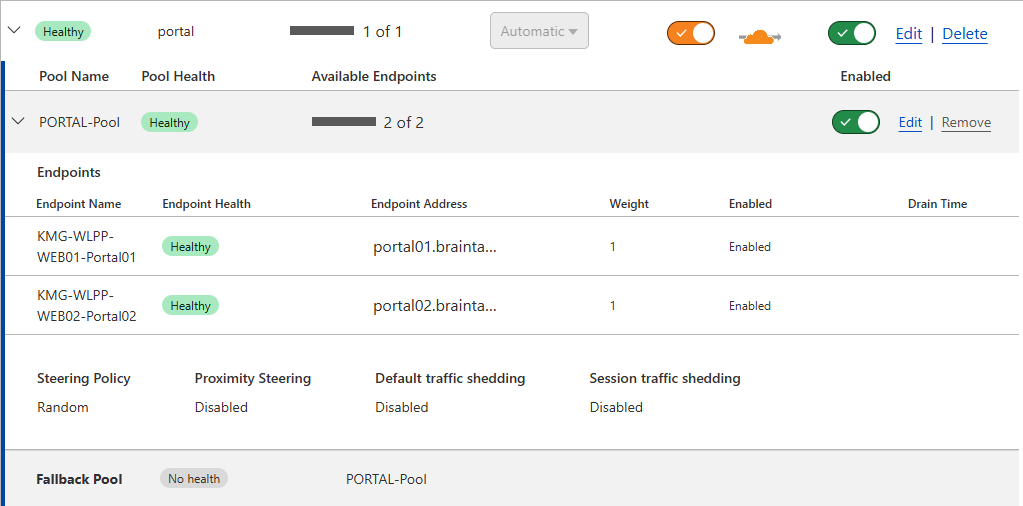
Task: Click the portal Healthy status badge
Action: [63, 31]
